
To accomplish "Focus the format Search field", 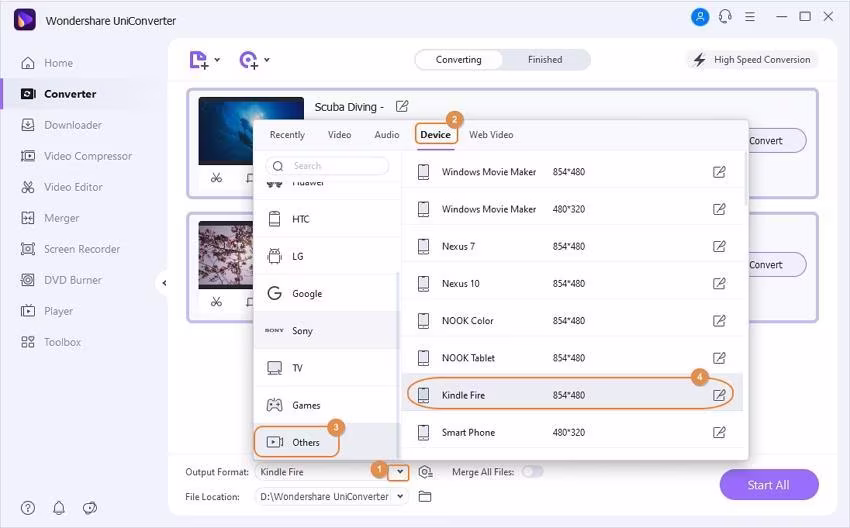I will (x=327, y=166).
